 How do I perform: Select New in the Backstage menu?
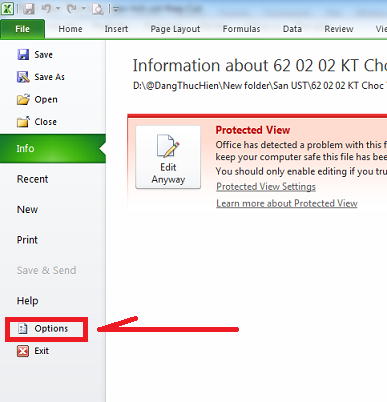coord(27,209)
